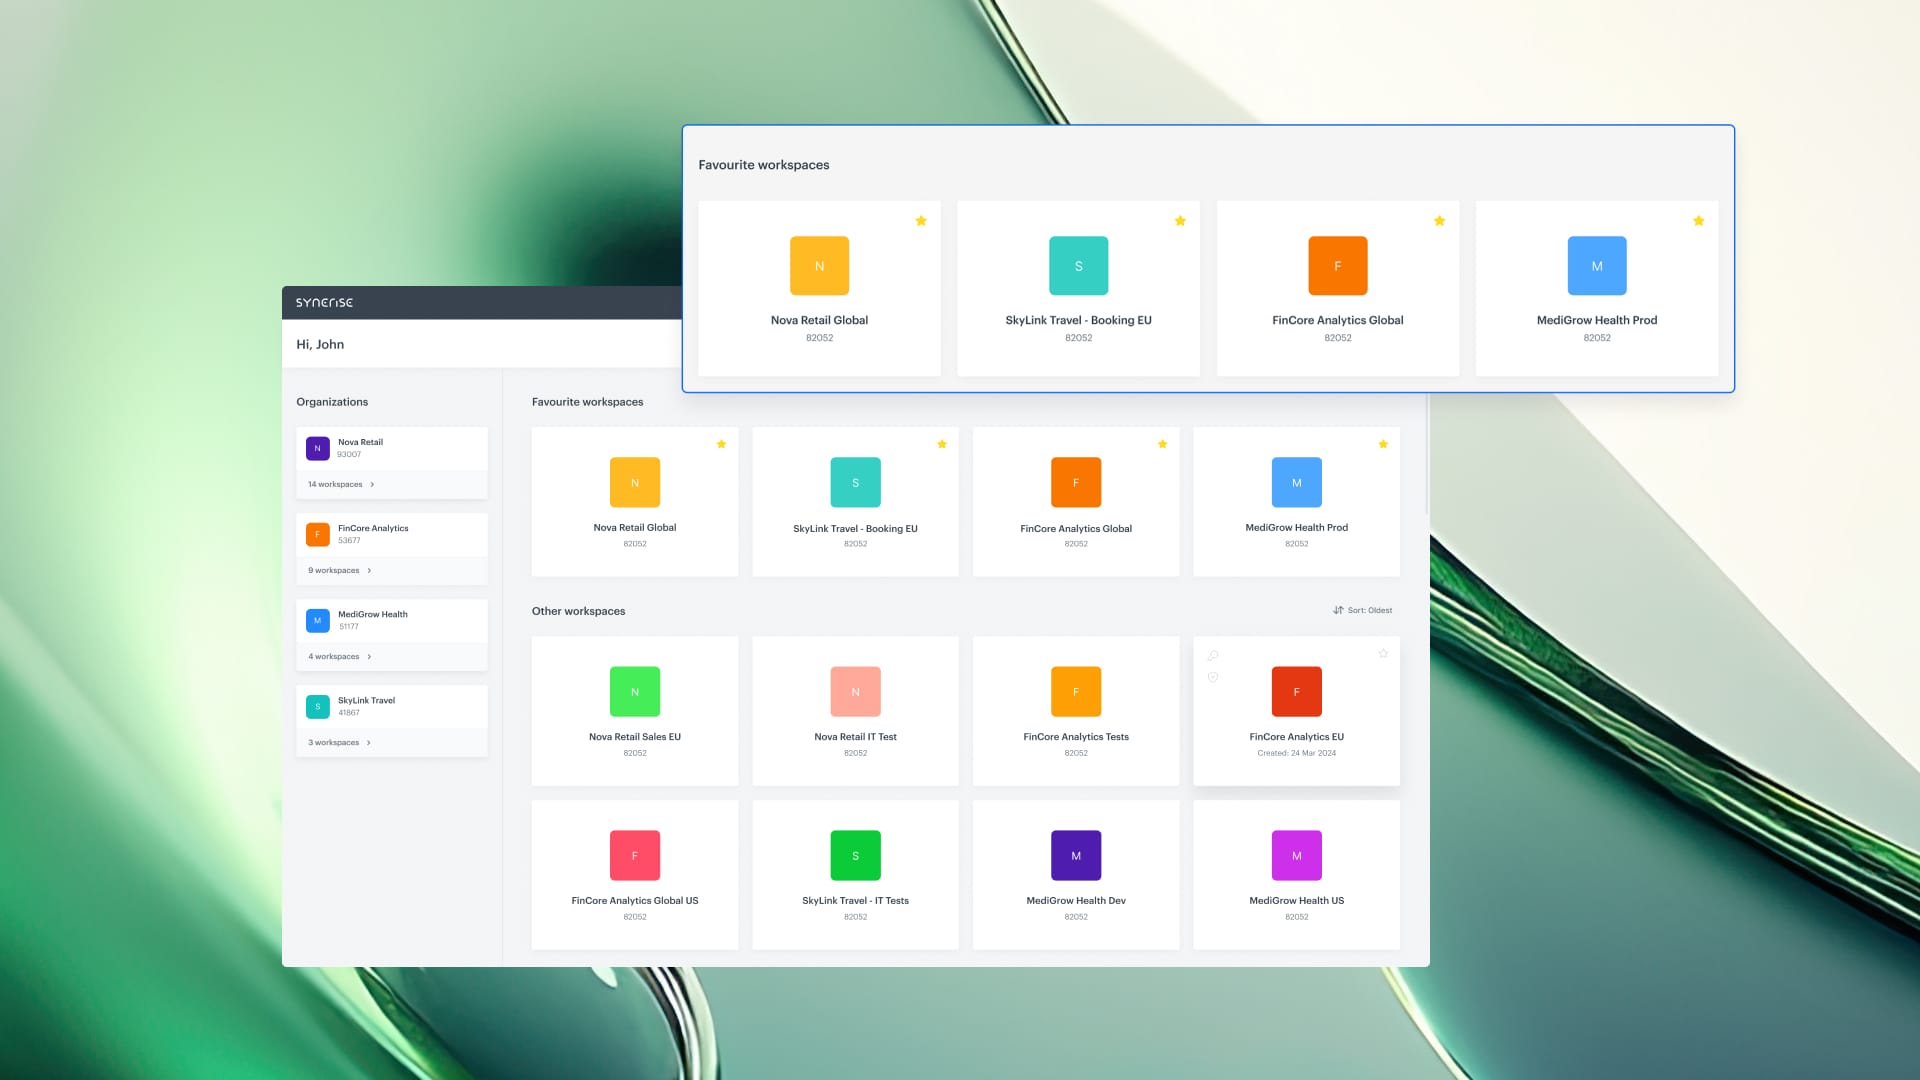The image size is (1920, 1080).
Task: Click the magnifier icon on FinCore Analytics EU card
Action: (1214, 655)
